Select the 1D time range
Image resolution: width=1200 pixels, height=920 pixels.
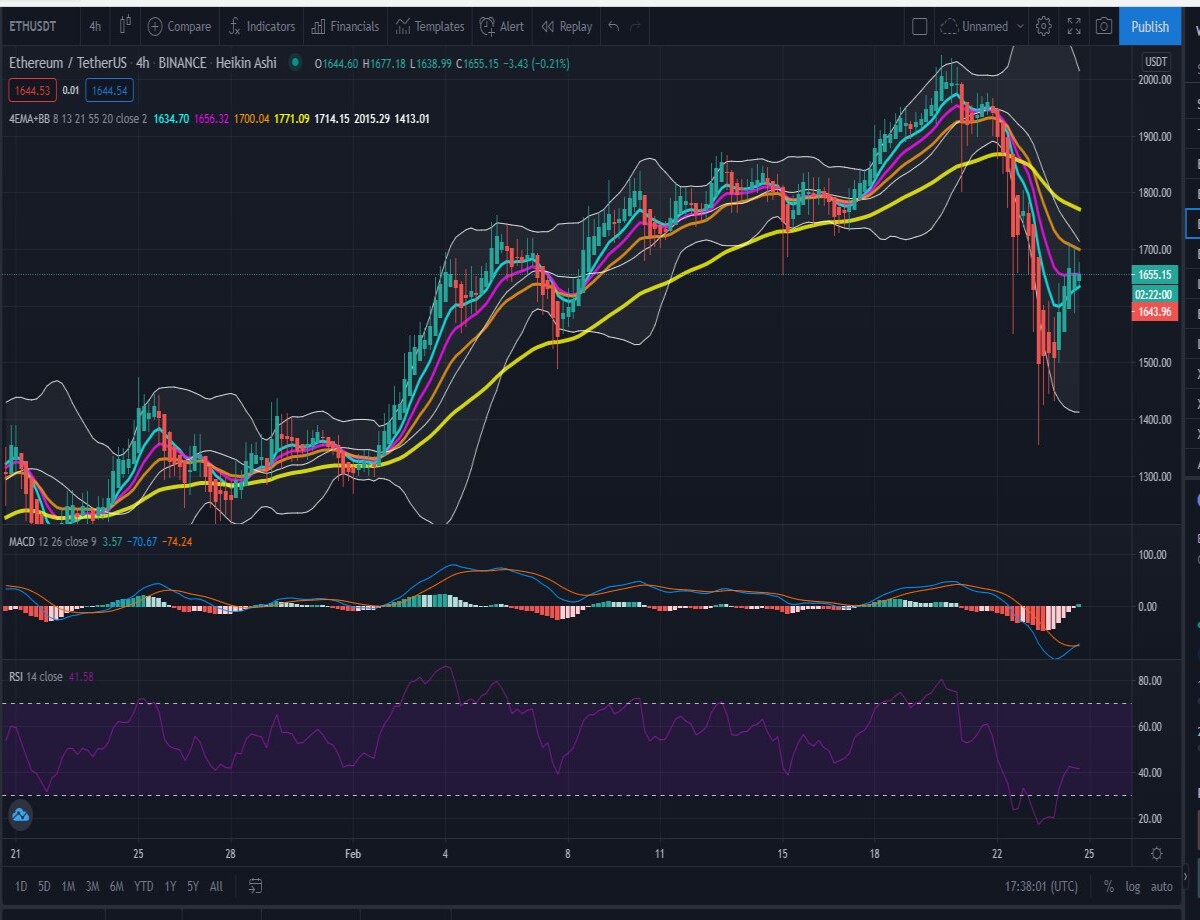click(20, 886)
